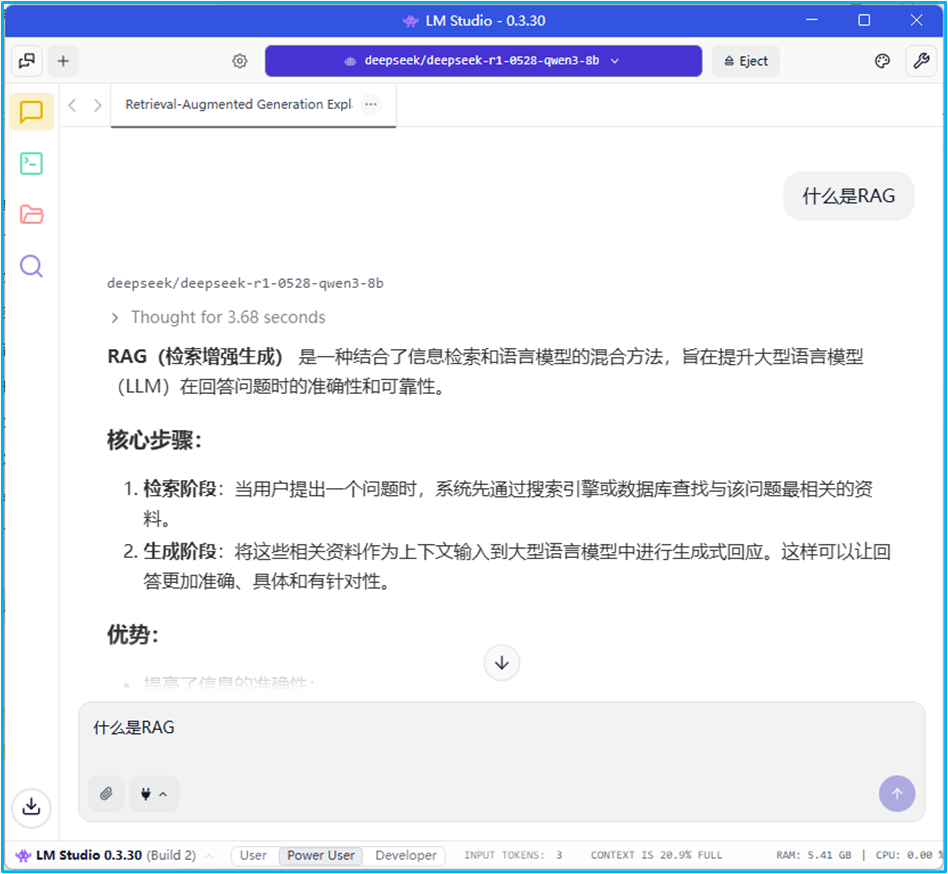Click the '核心步骤' heading
The height and width of the screenshot is (874, 948).
(x=154, y=439)
